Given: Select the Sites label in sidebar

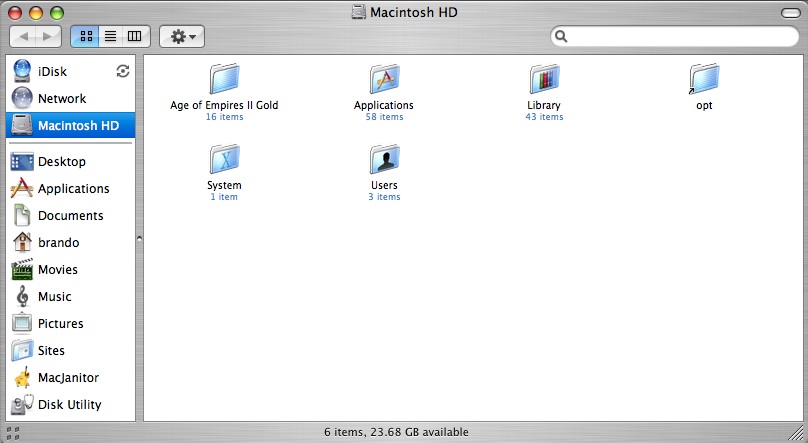Looking at the screenshot, I should coord(51,351).
